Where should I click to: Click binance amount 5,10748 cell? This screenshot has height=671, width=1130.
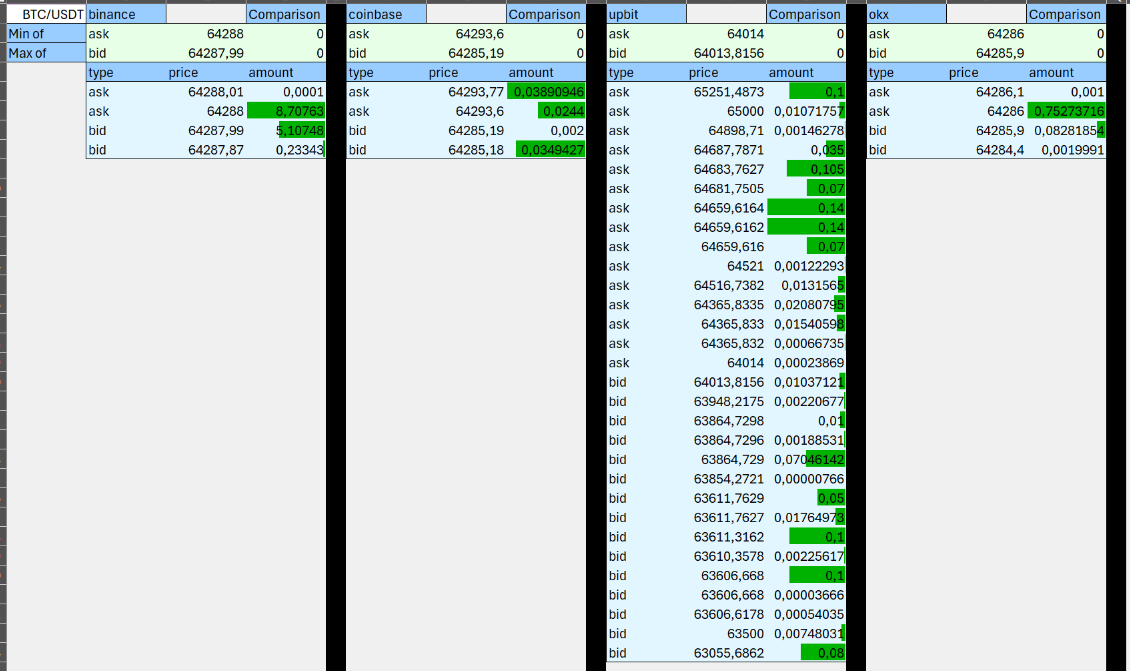click(285, 131)
